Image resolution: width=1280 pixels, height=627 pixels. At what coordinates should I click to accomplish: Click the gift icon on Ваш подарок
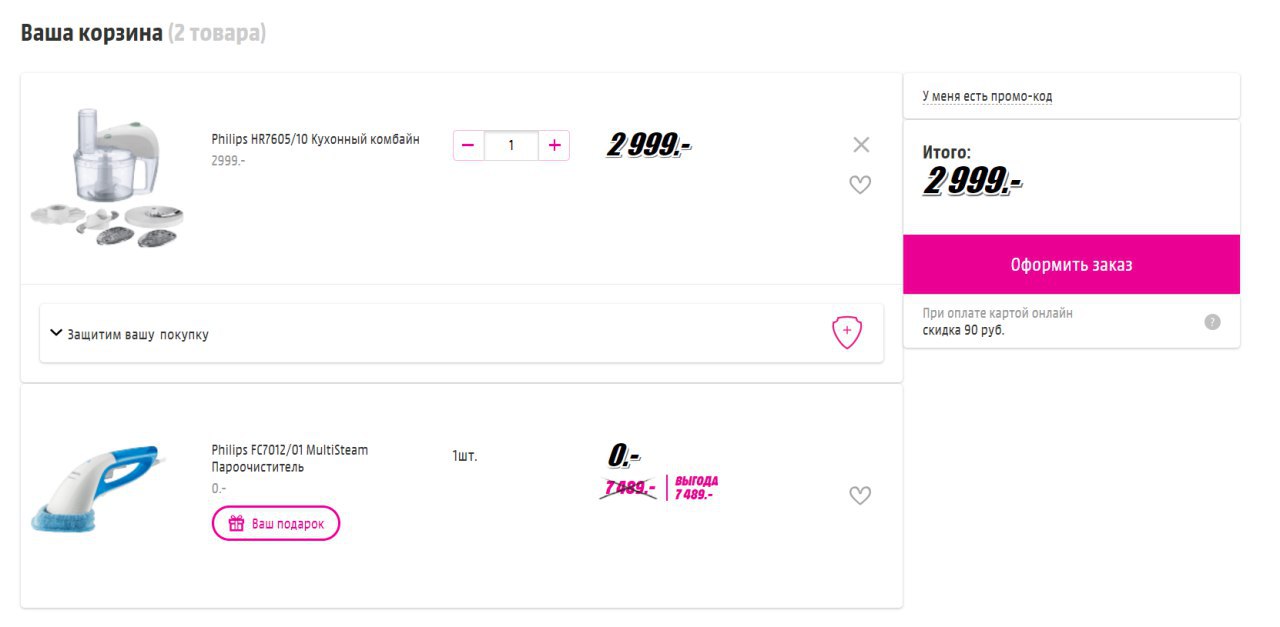pyautogui.click(x=236, y=523)
